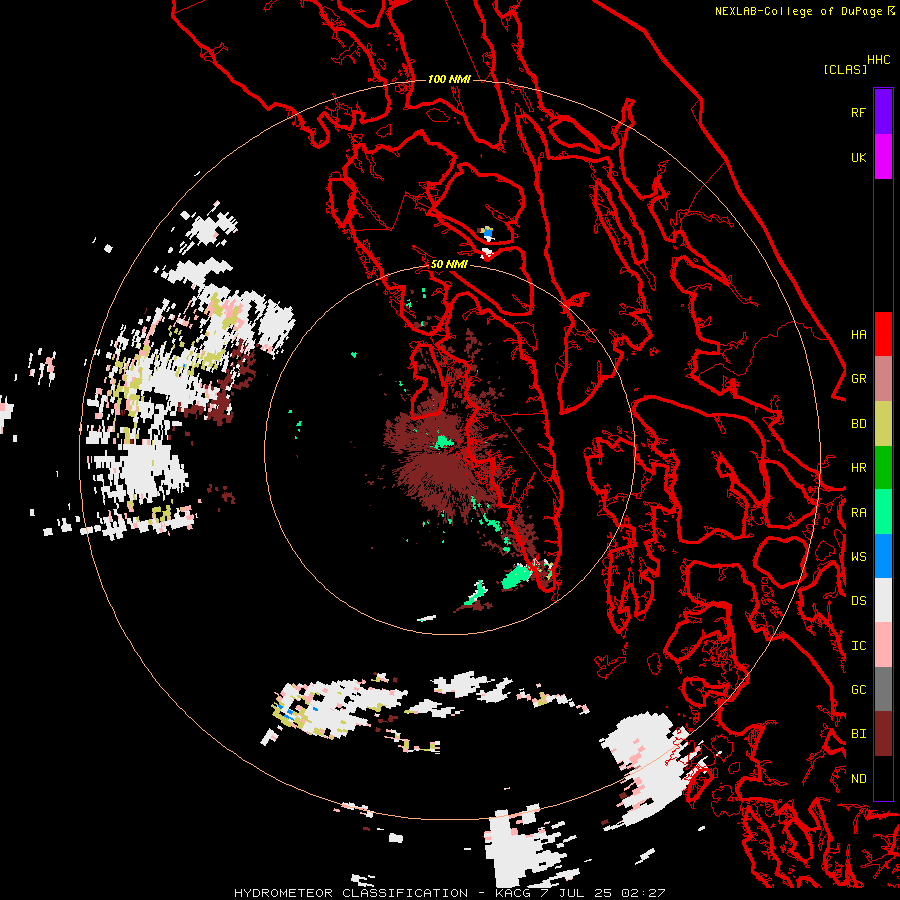Click the "HYDROMETEOR CLASSIFICATION" title text
900x900 pixels.
tap(351, 893)
